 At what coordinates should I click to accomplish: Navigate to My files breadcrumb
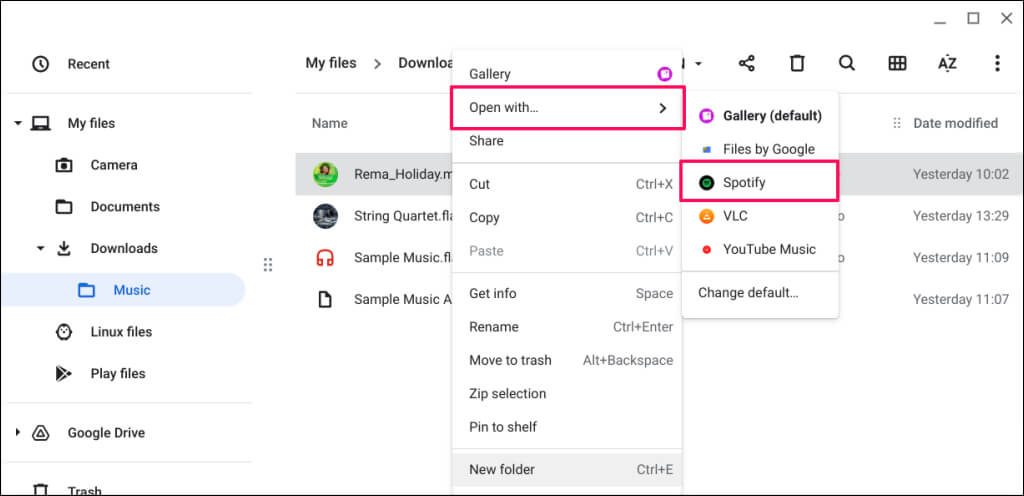click(x=331, y=63)
